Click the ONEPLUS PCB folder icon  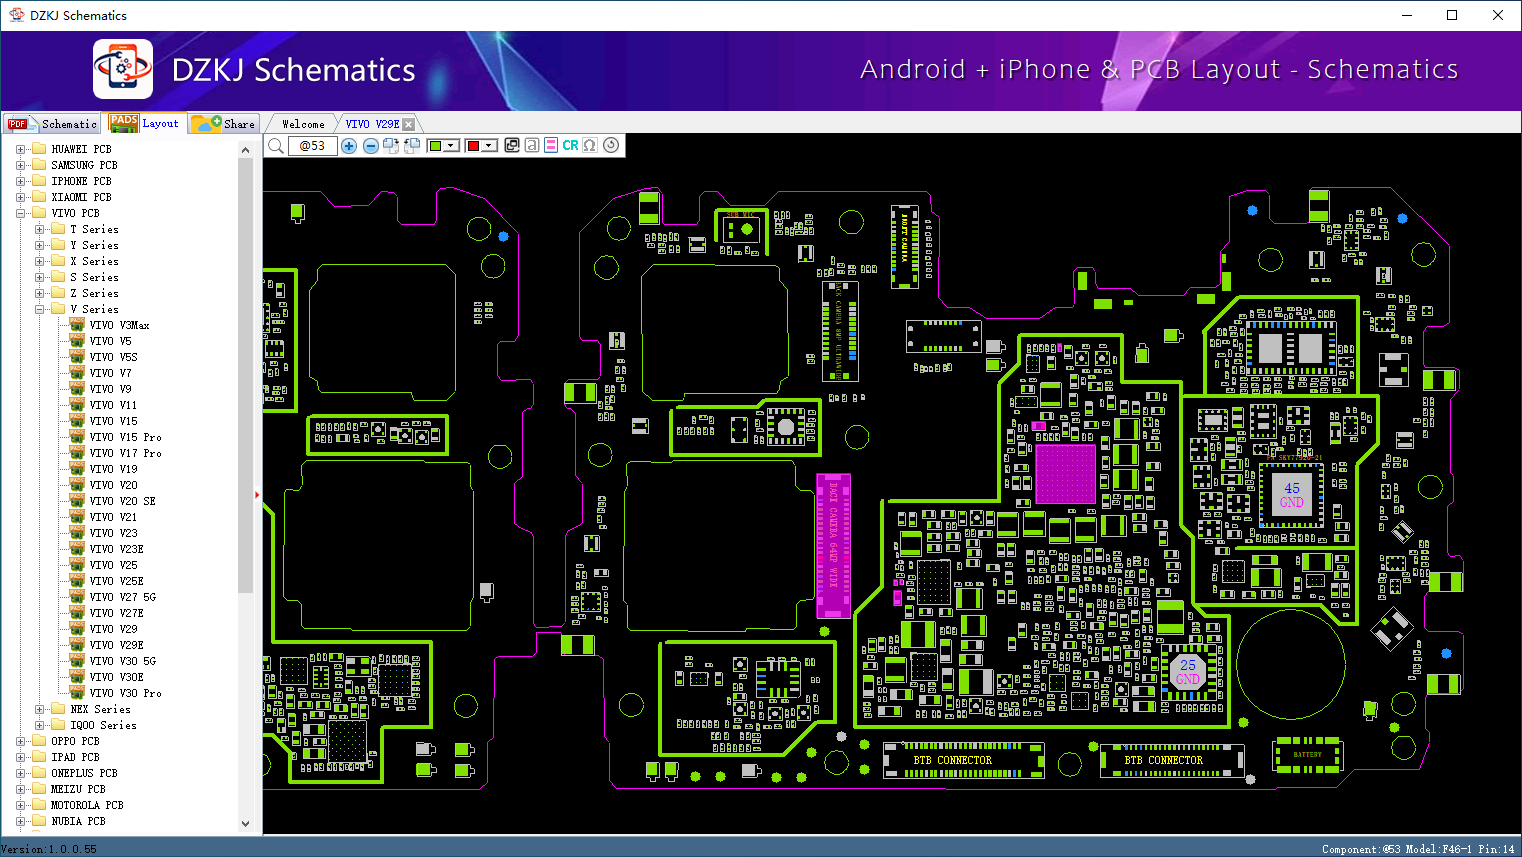coord(39,772)
